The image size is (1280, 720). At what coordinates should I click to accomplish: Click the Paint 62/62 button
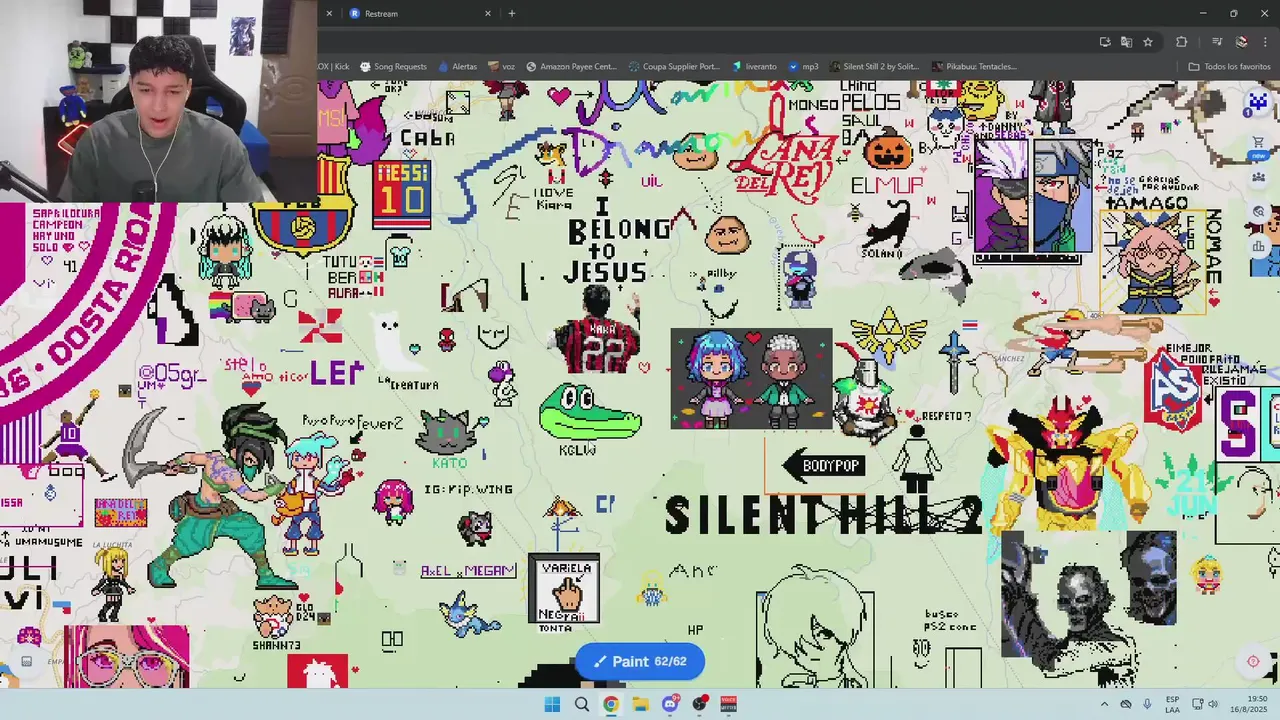[x=639, y=661]
